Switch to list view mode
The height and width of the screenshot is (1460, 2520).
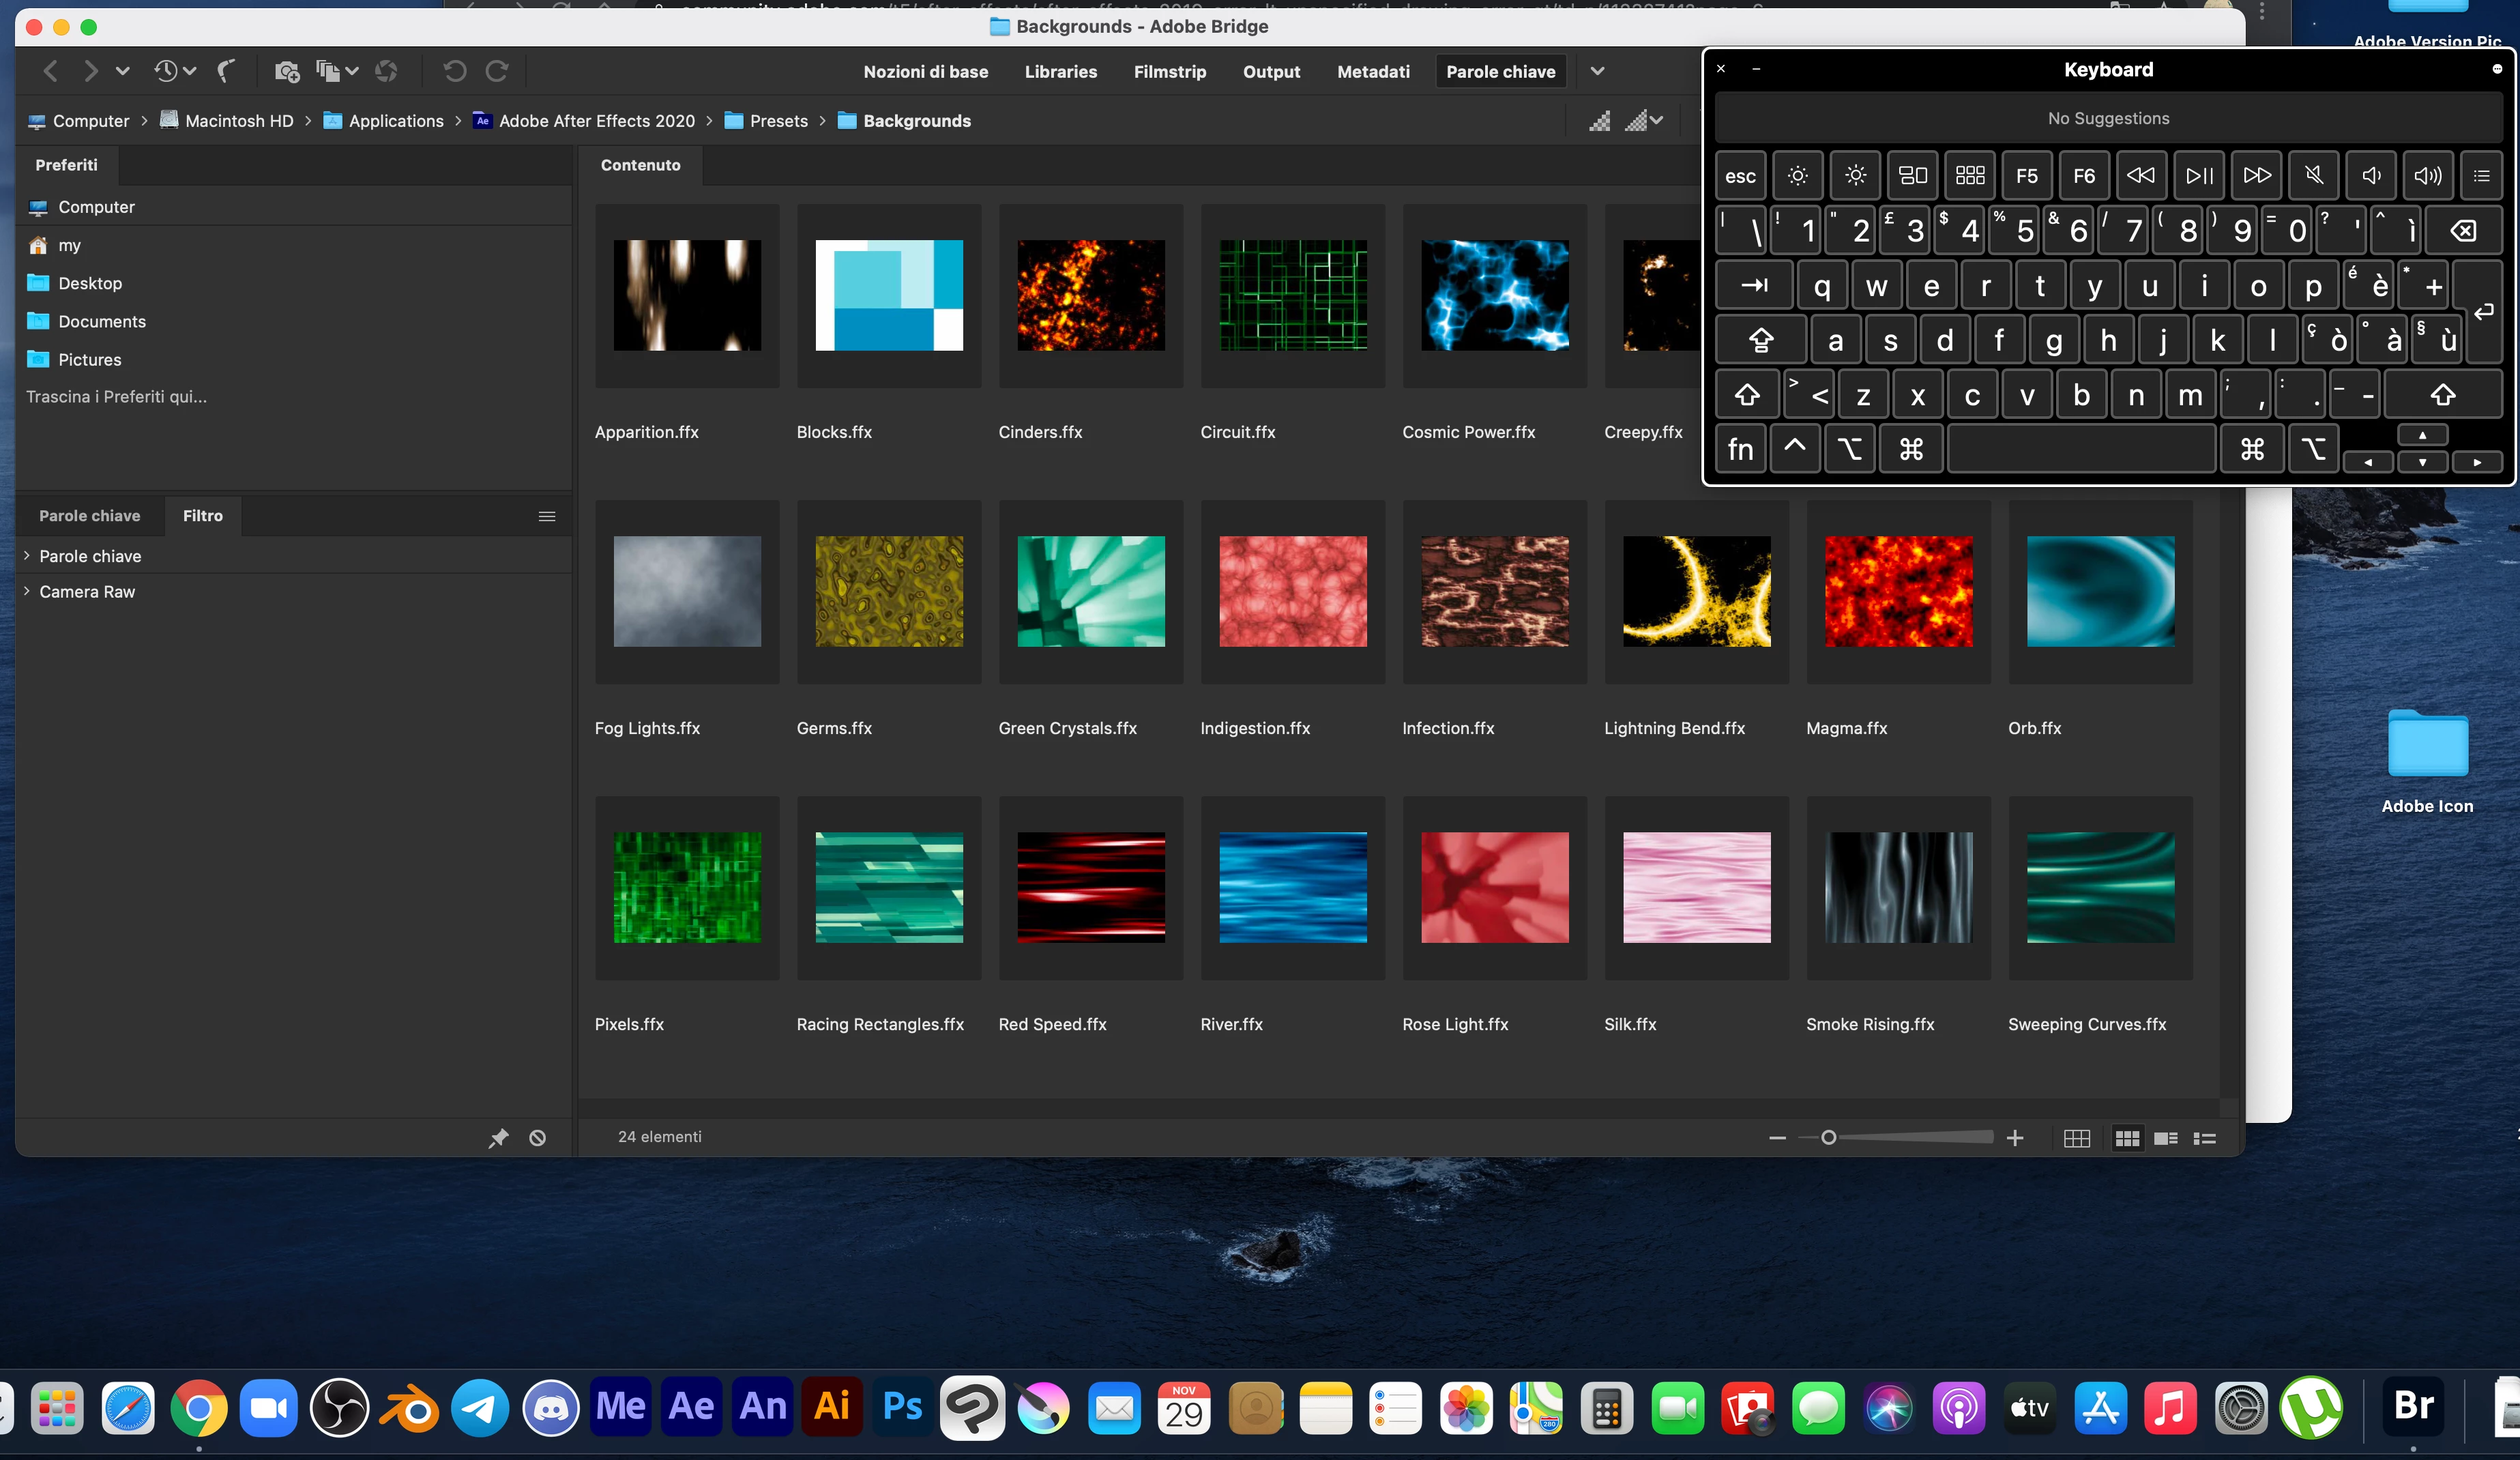[2205, 1138]
